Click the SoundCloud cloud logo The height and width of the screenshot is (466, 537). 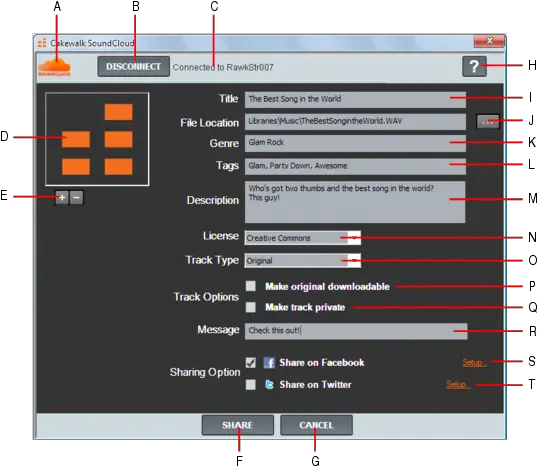(54, 67)
